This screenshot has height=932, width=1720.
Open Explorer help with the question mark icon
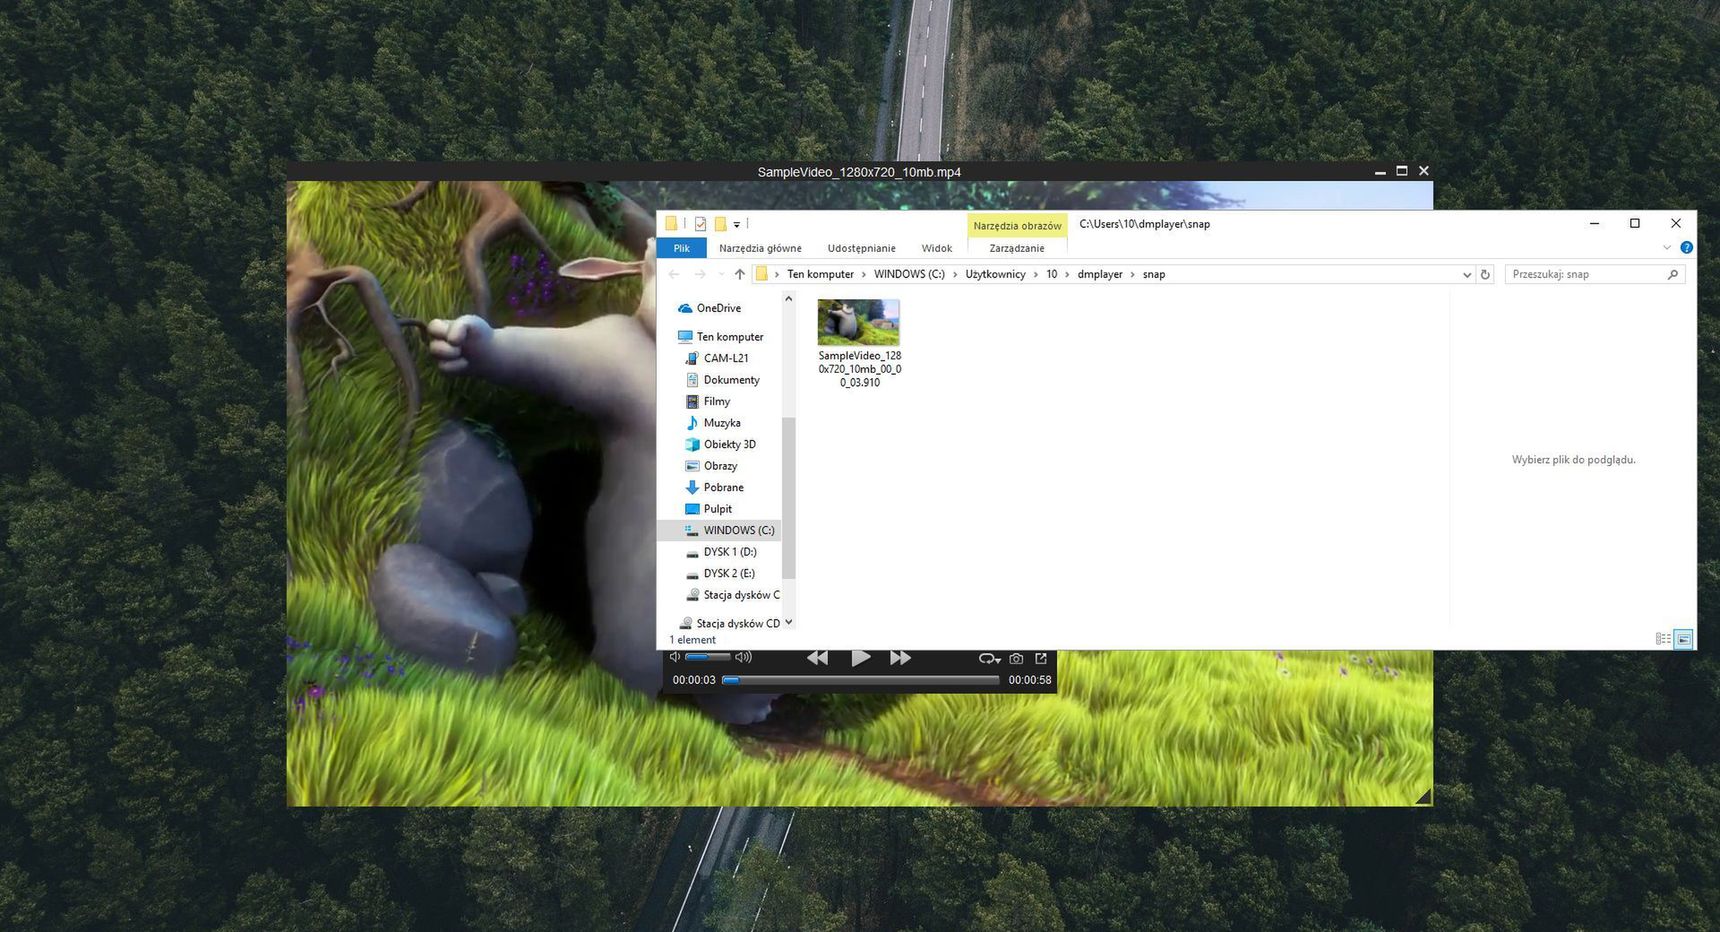pos(1686,248)
